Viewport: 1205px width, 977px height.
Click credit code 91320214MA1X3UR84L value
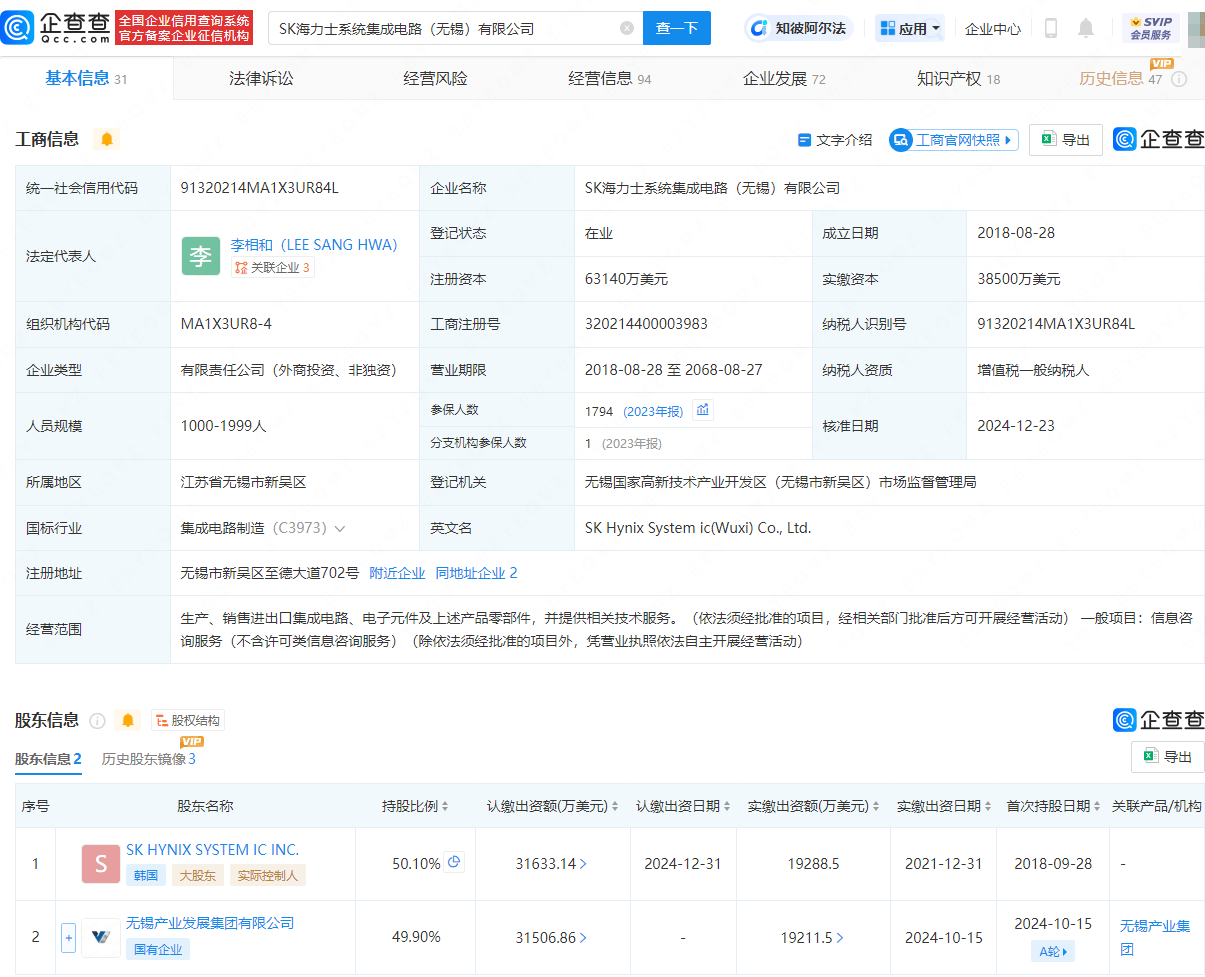(259, 188)
